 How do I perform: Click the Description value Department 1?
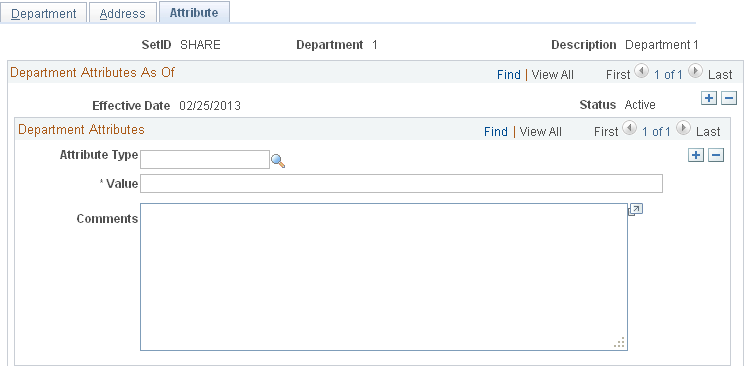(x=661, y=45)
